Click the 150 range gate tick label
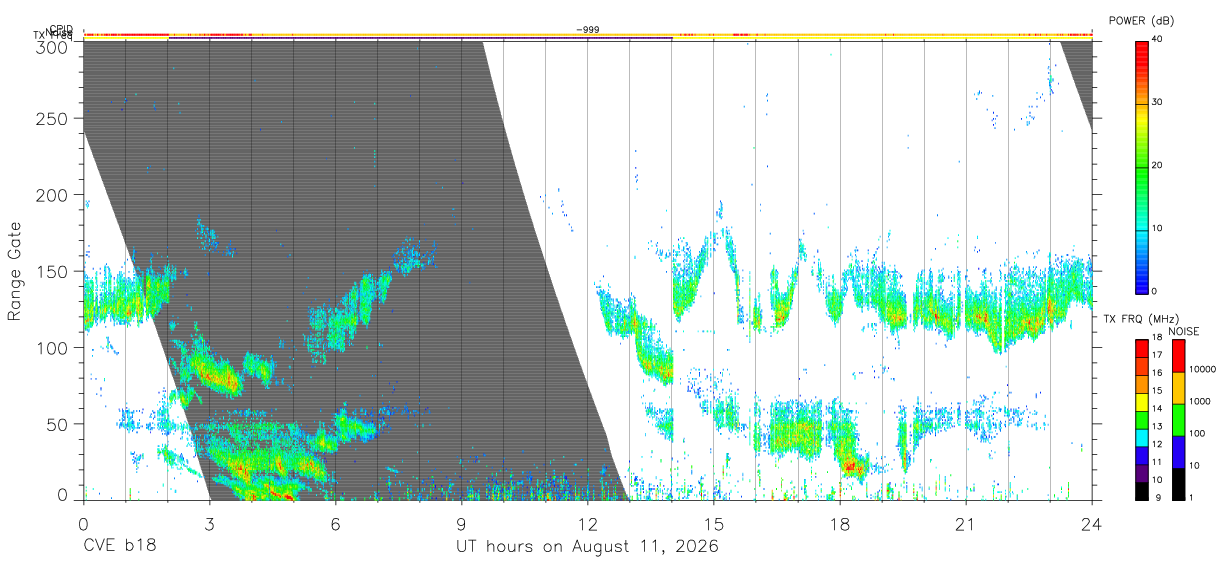The image size is (1228, 567). (52, 271)
